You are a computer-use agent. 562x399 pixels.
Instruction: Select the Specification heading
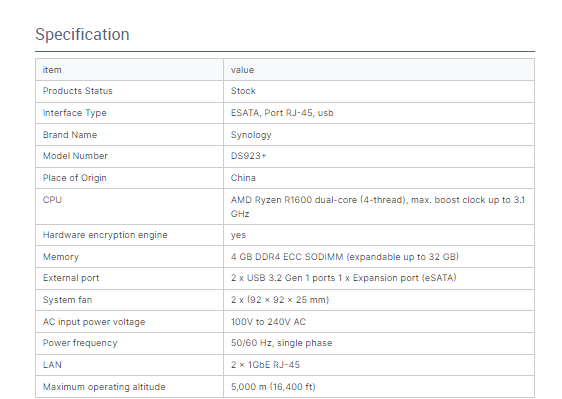point(82,35)
